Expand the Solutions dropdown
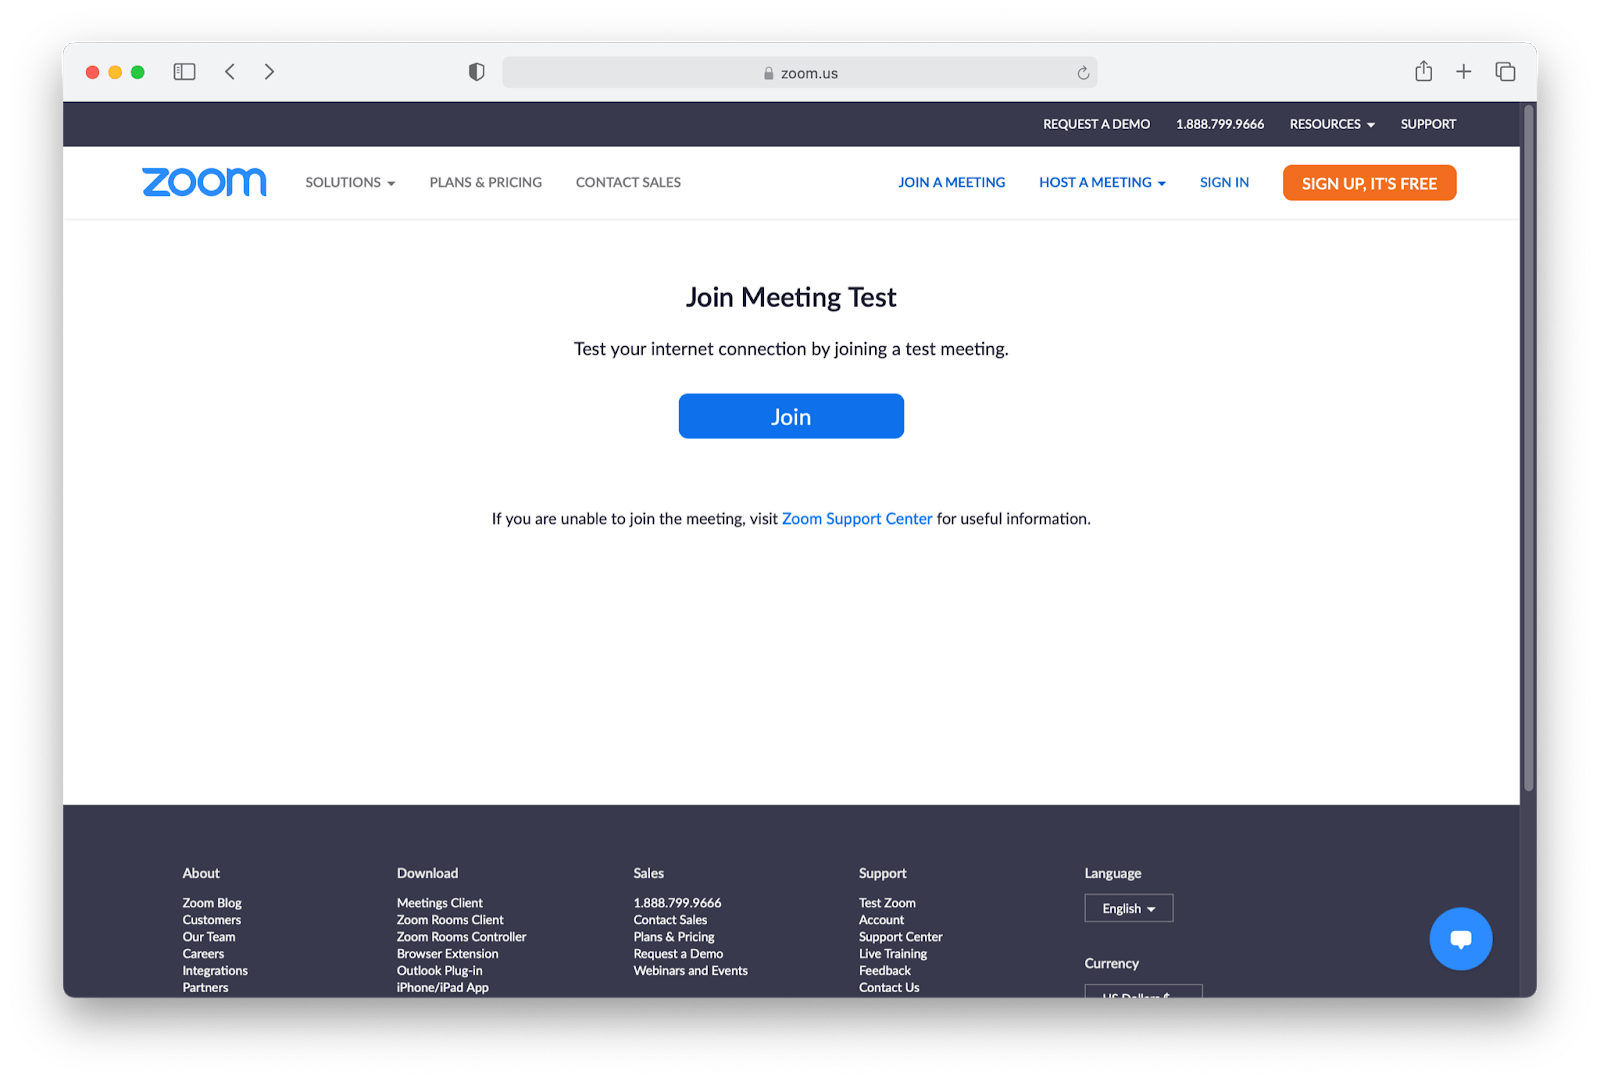Screen dimensions: 1600x1081 [x=350, y=182]
